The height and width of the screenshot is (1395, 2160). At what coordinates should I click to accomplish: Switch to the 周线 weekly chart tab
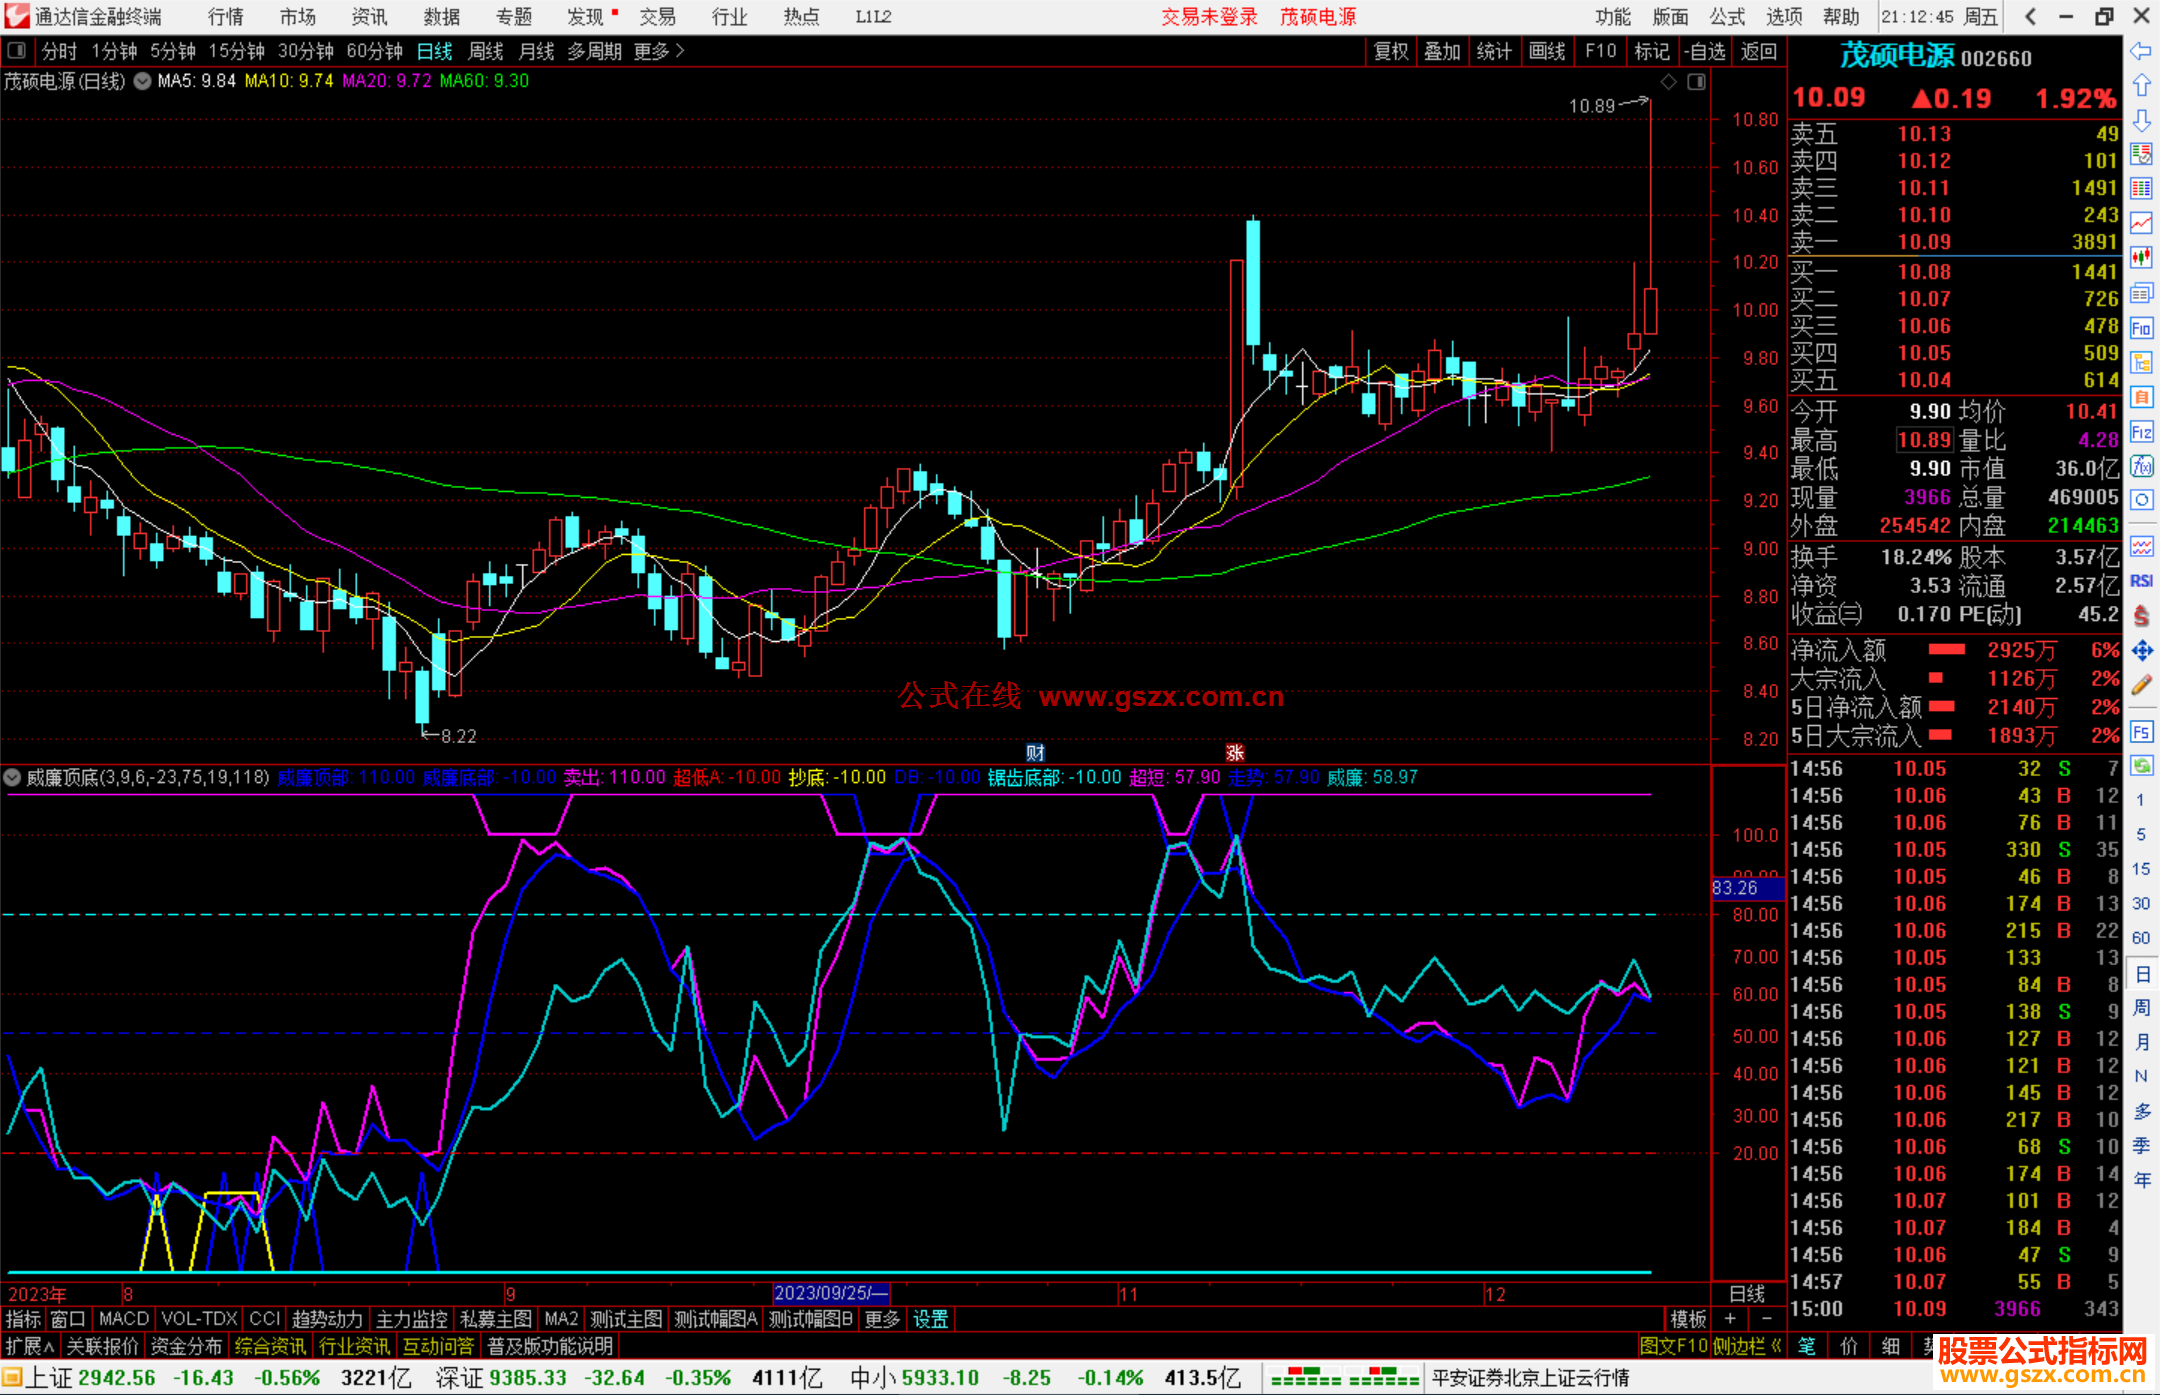[x=486, y=50]
